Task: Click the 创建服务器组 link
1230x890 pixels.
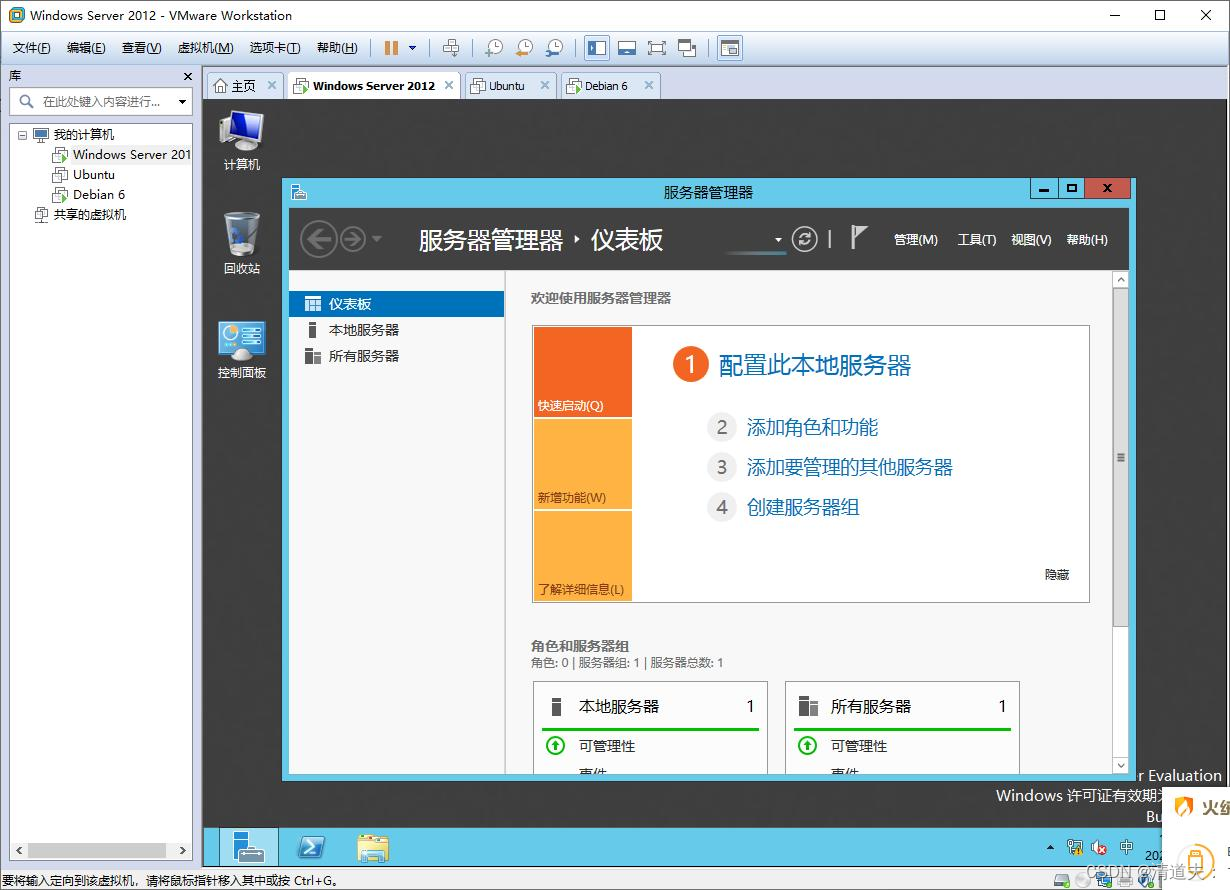Action: pyautogui.click(x=803, y=508)
